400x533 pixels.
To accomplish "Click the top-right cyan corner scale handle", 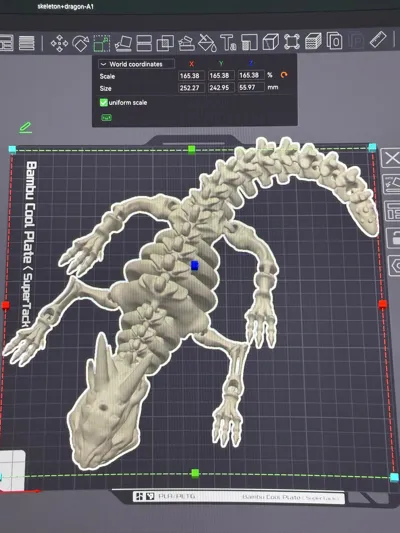I will 372,147.
